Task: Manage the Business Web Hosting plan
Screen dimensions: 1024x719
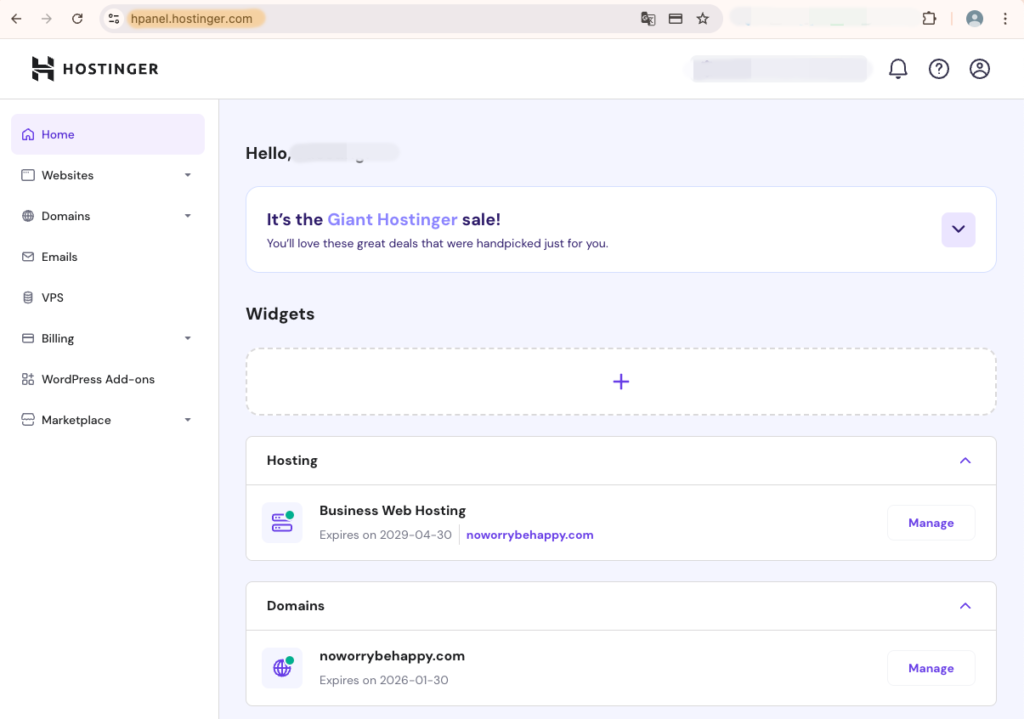Action: point(931,522)
